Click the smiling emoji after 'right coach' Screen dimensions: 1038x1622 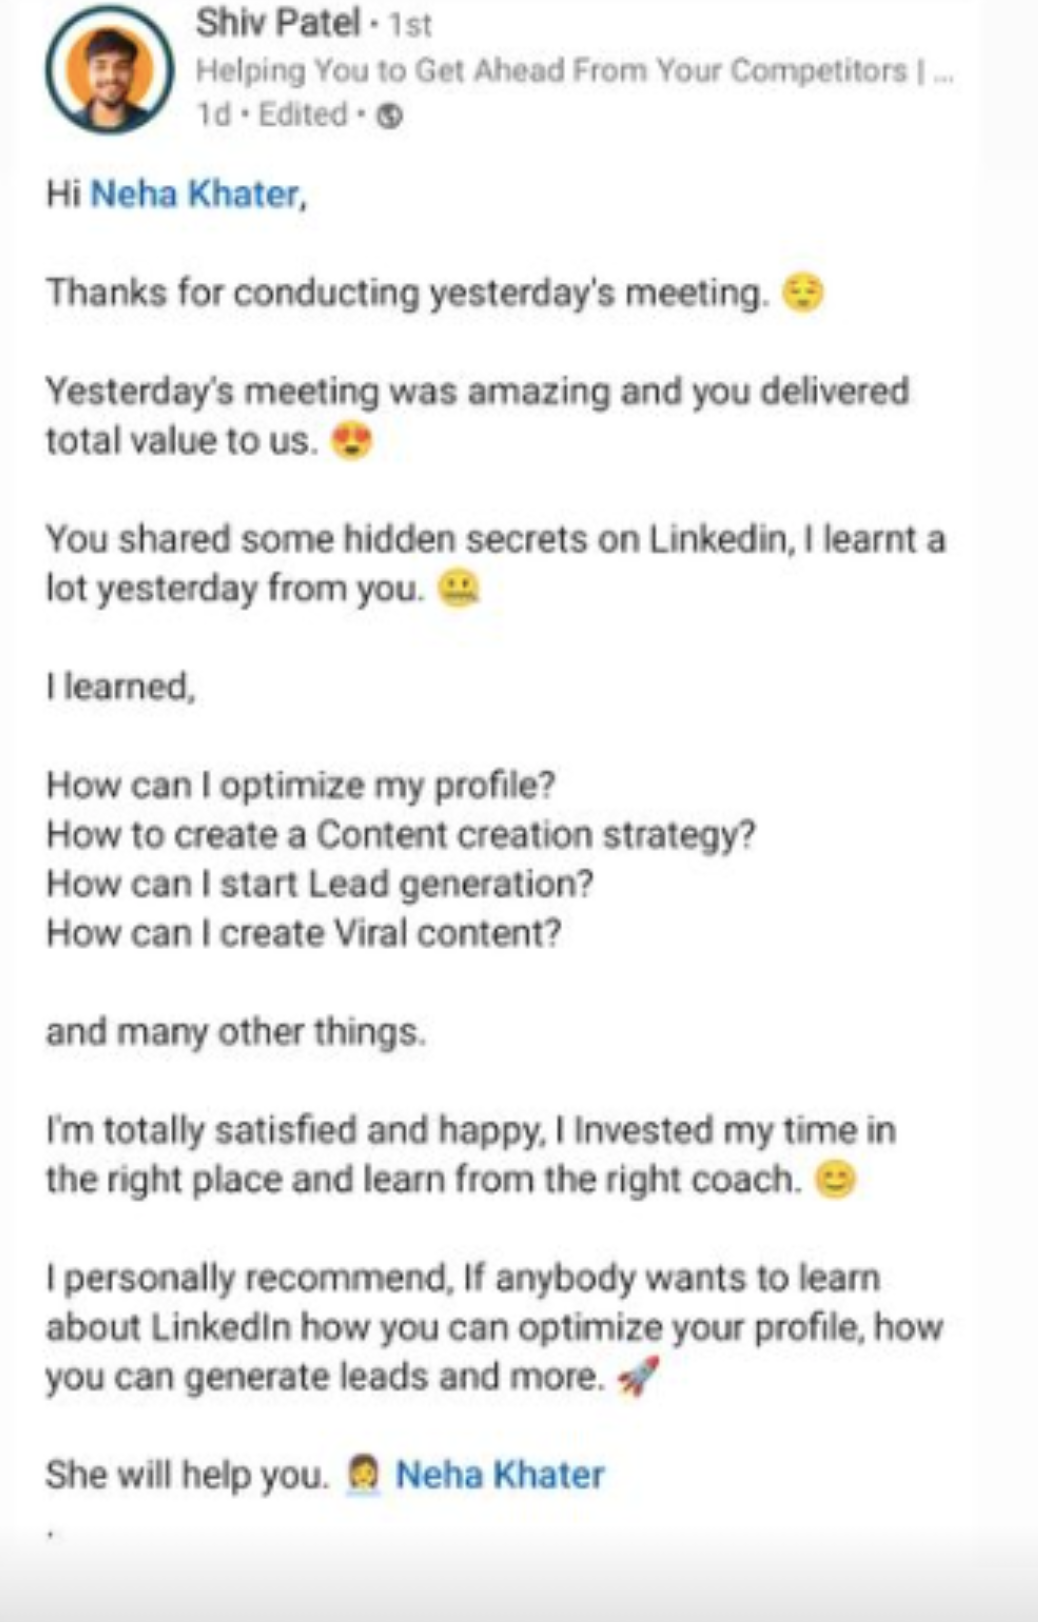click(835, 1180)
